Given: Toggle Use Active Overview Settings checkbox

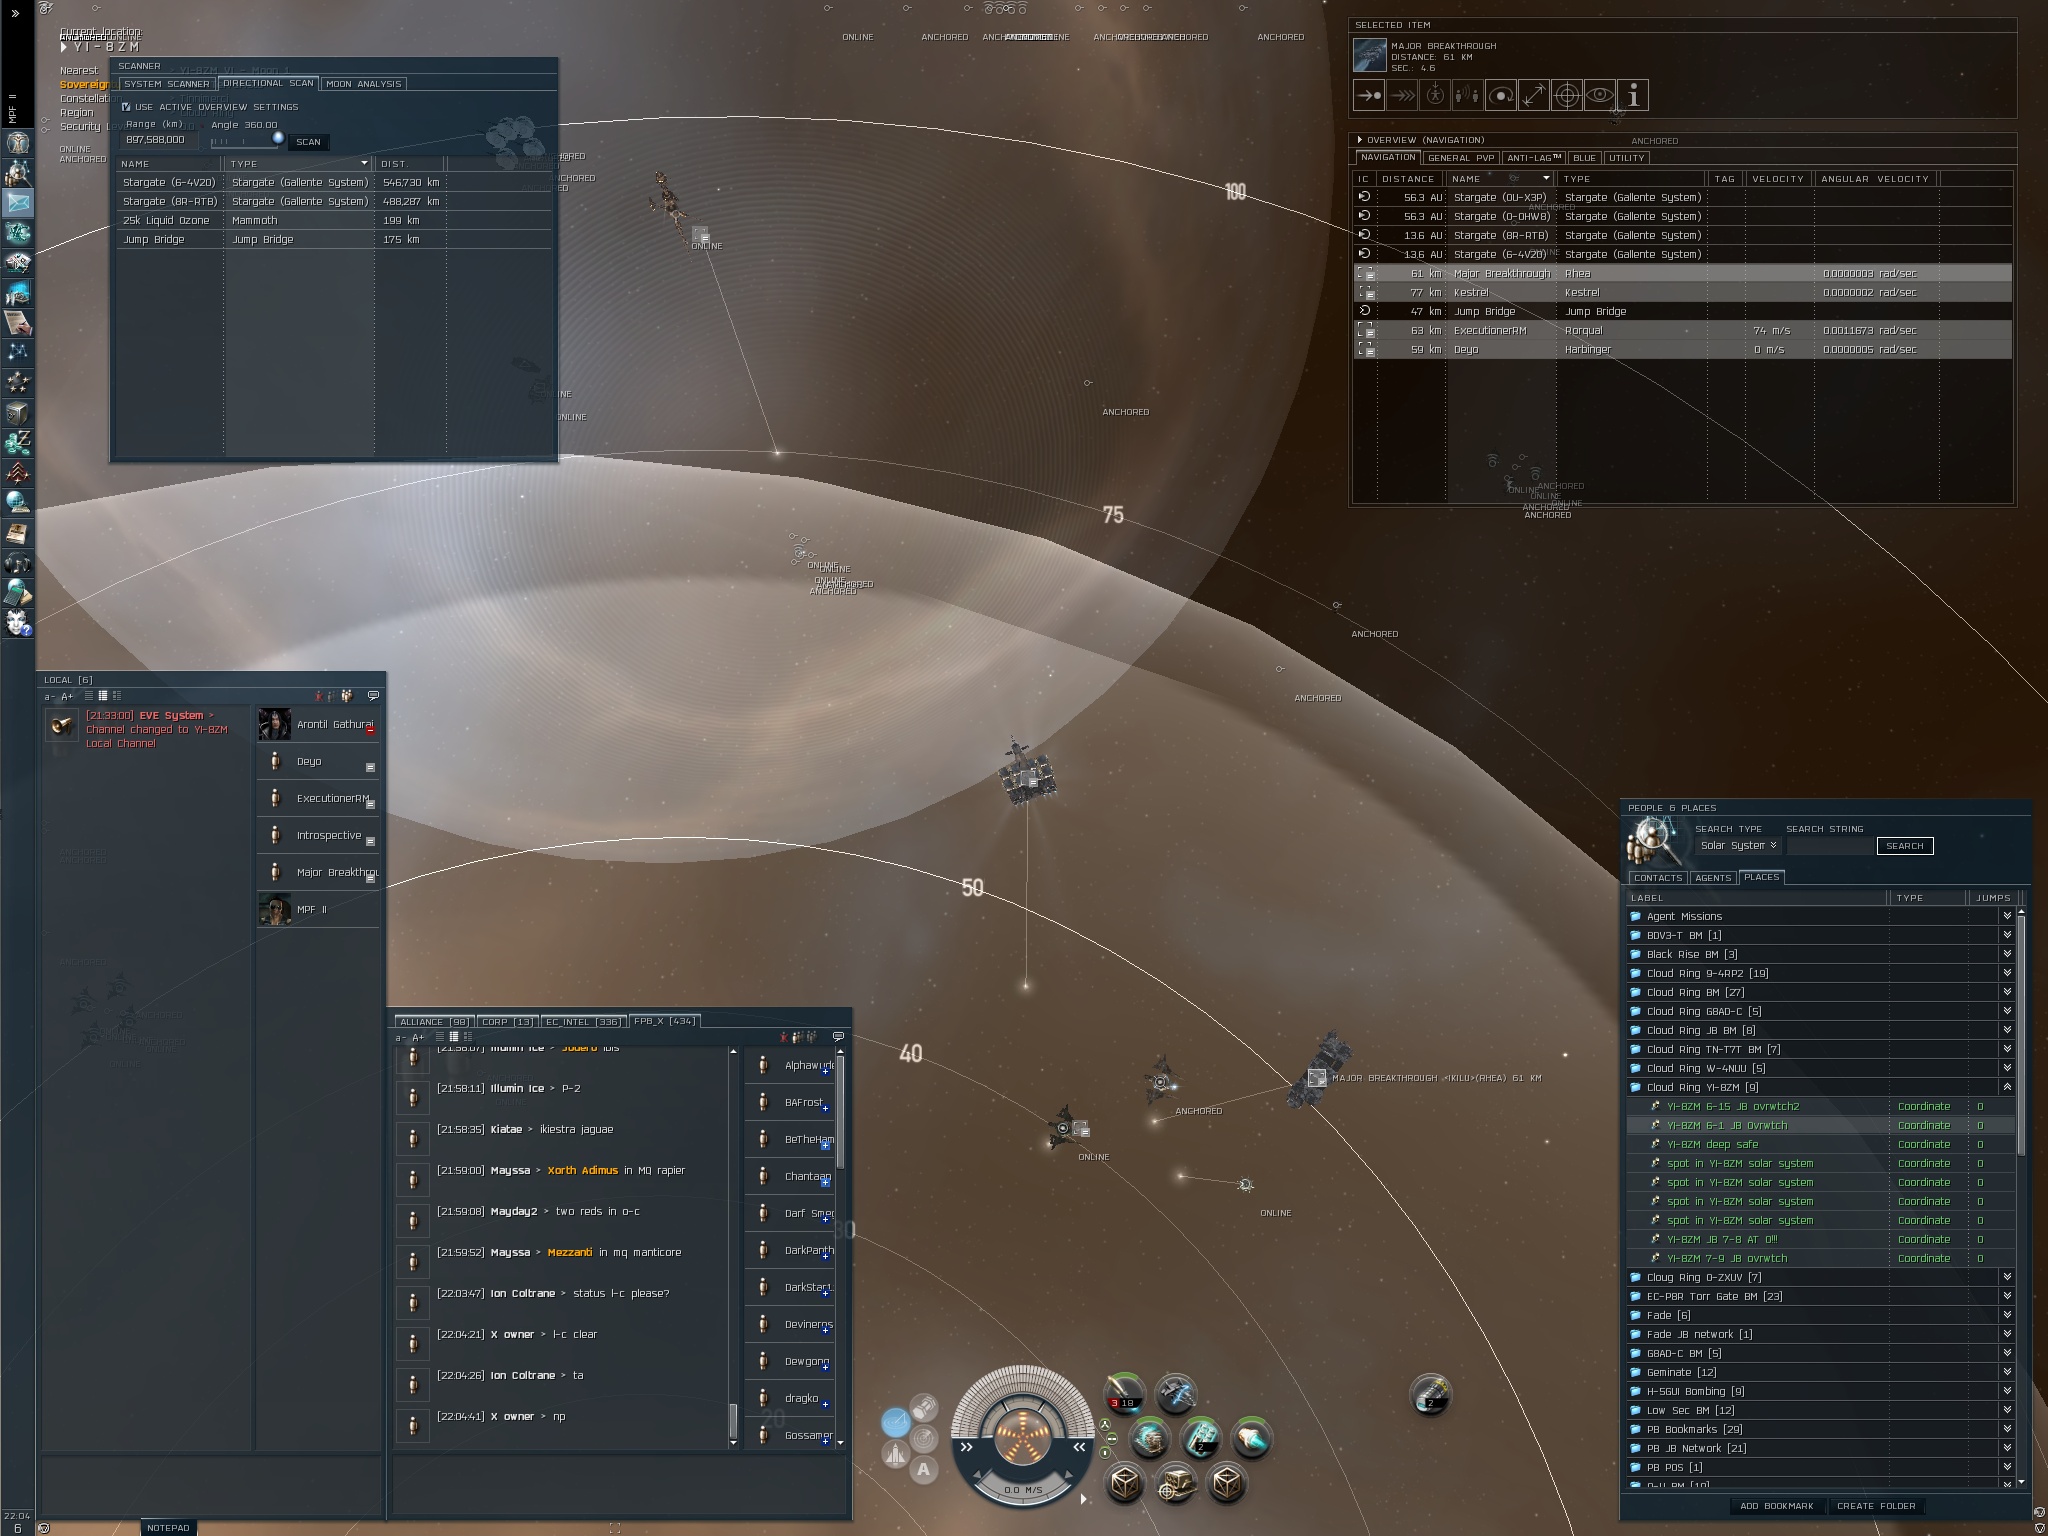Looking at the screenshot, I should point(126,107).
